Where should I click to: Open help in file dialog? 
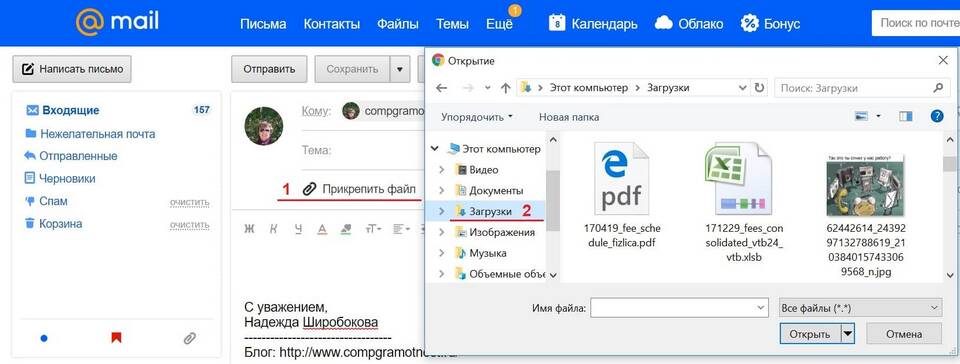click(937, 116)
